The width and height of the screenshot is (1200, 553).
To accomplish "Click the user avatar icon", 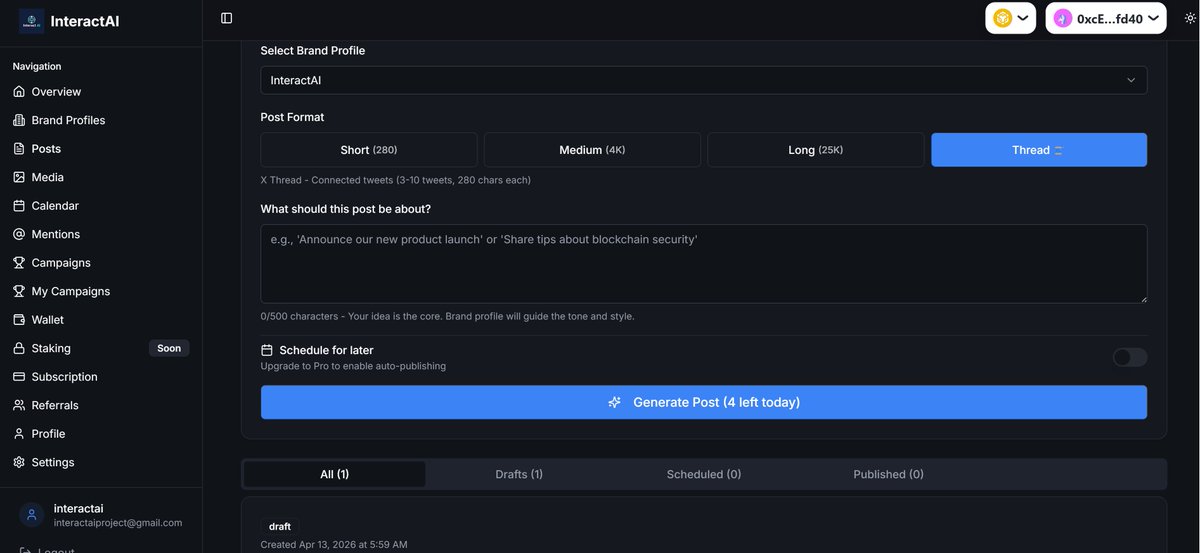I will tap(32, 515).
